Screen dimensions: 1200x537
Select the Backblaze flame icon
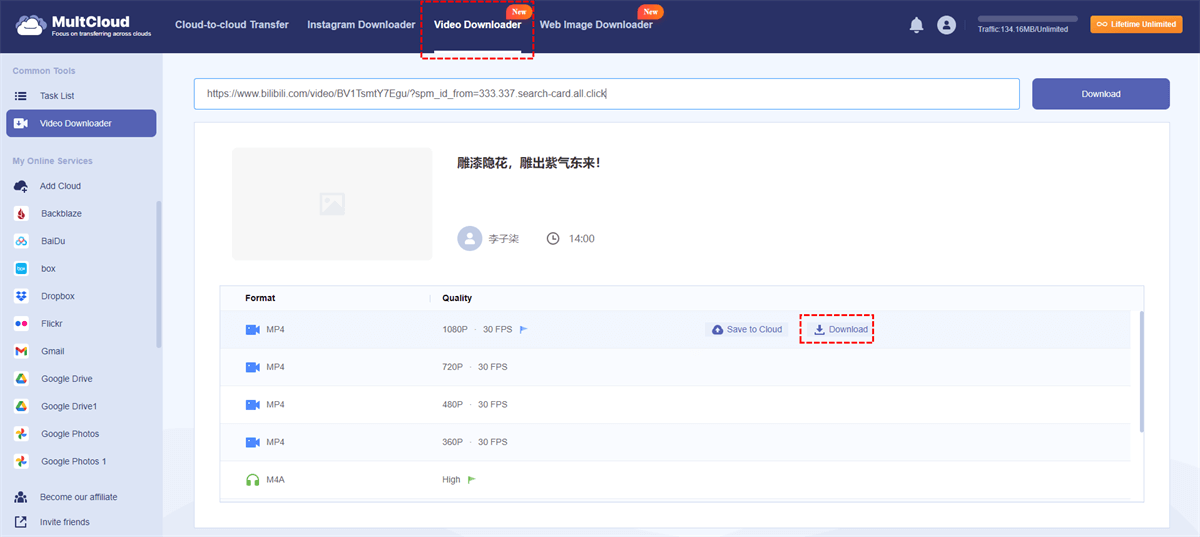coord(21,214)
